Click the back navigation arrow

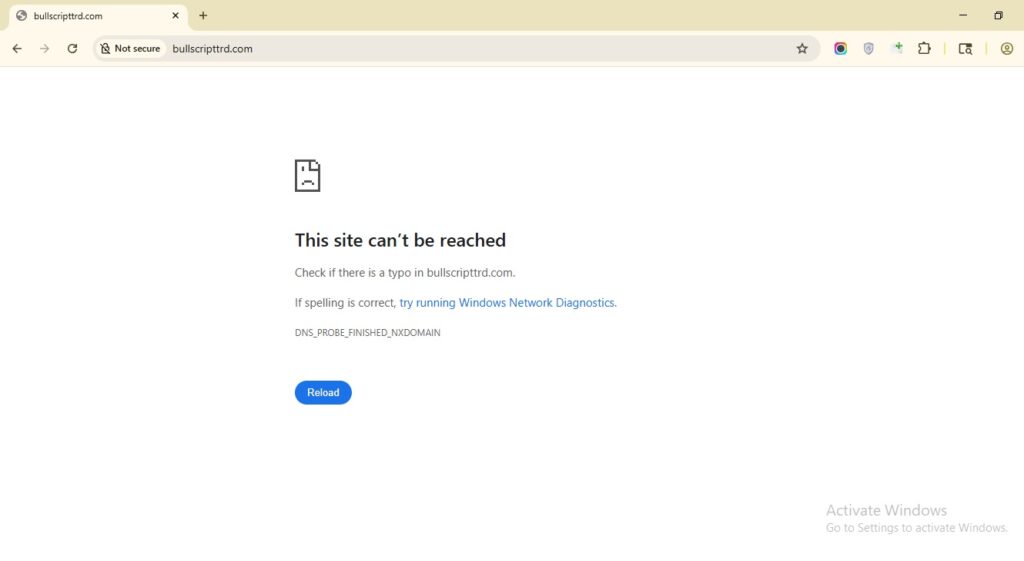tap(17, 48)
